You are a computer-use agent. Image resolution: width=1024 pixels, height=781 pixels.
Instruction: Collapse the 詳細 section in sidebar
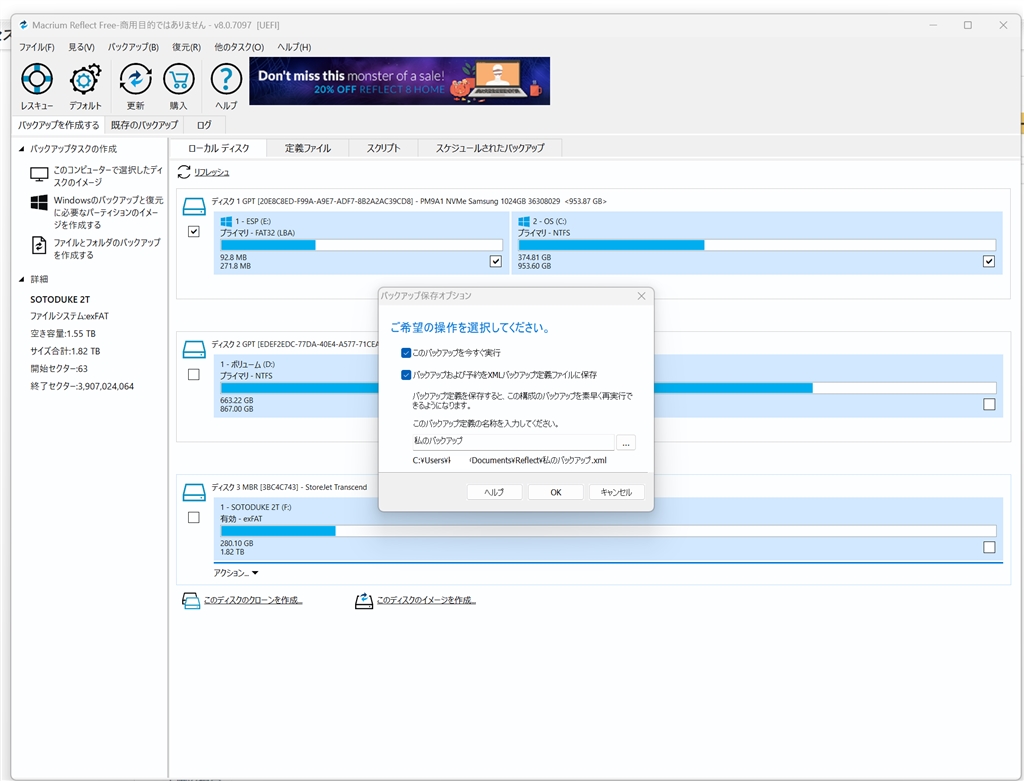tap(22, 279)
